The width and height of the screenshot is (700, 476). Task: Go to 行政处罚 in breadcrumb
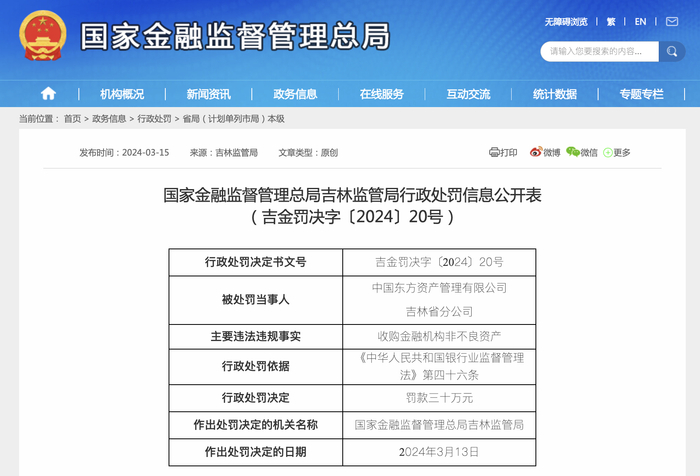[154, 119]
